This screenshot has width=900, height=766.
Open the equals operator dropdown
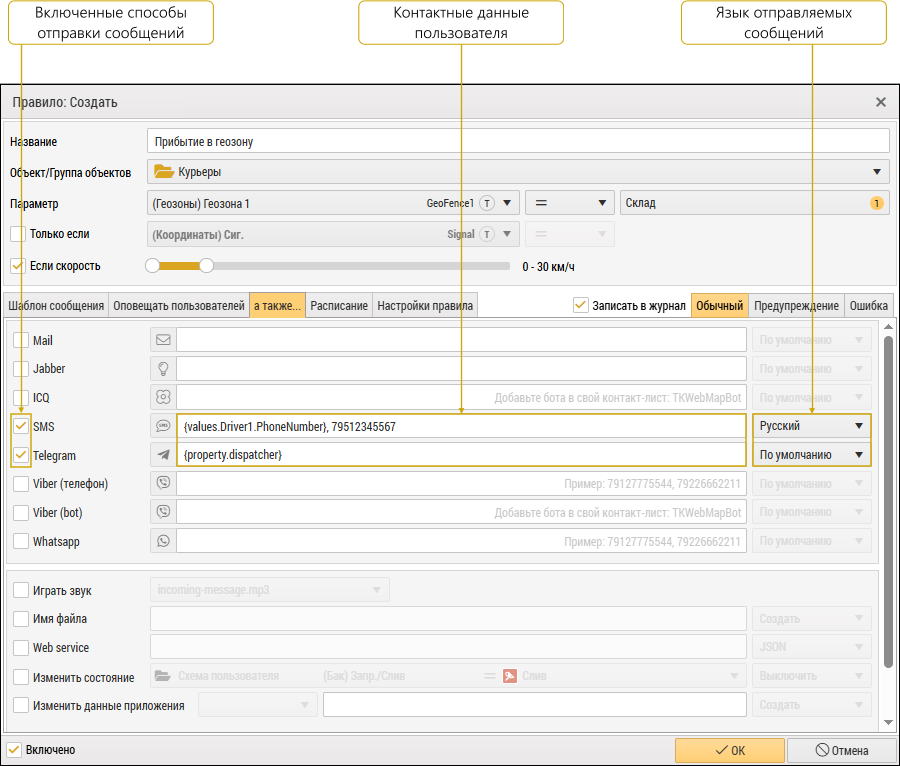pos(570,203)
